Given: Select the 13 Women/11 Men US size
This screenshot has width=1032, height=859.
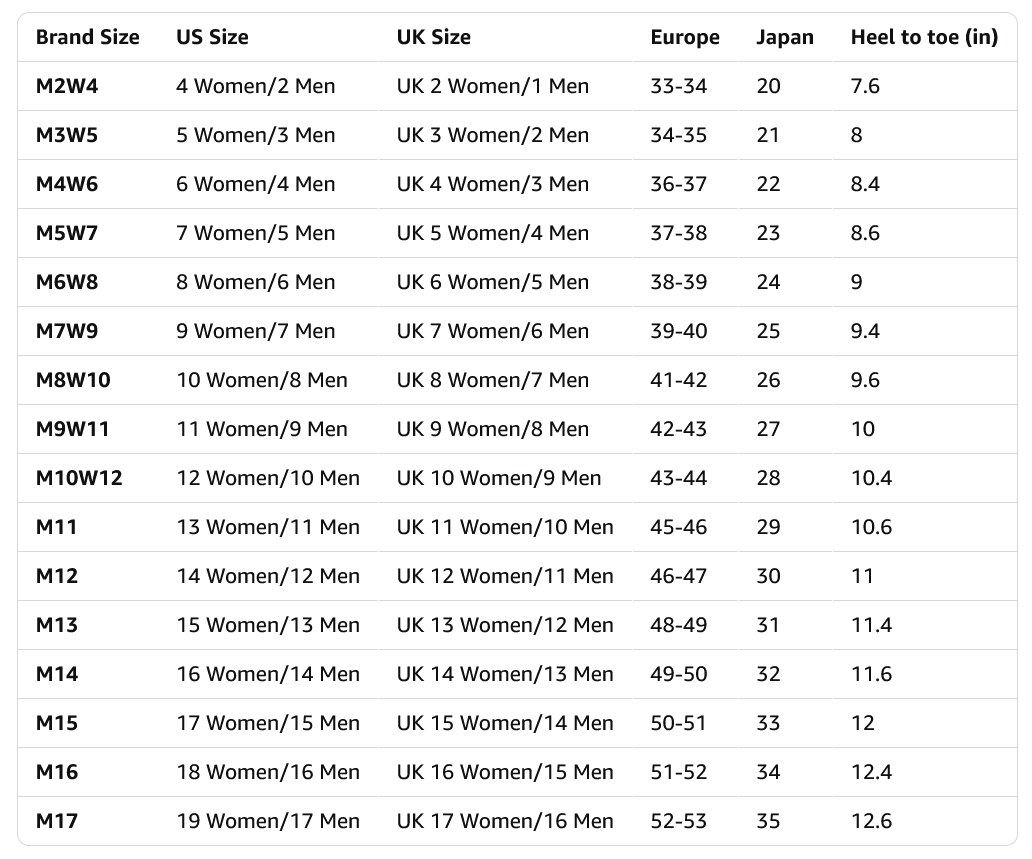Looking at the screenshot, I should point(268,527).
